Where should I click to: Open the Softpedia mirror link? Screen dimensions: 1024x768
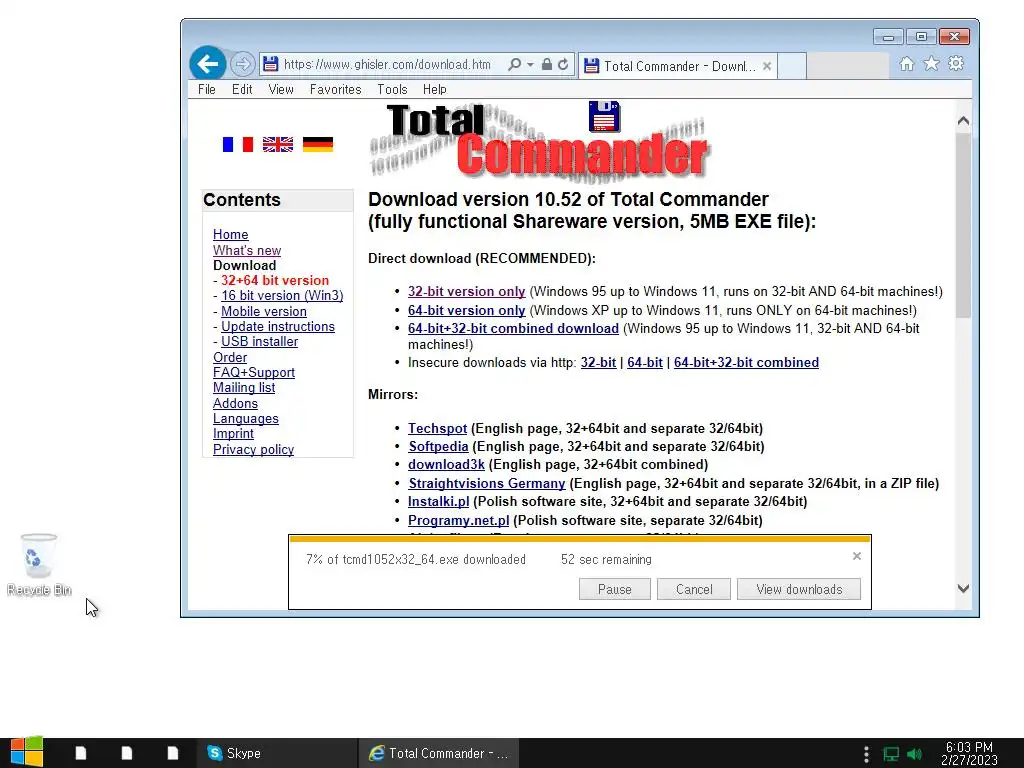tap(438, 447)
